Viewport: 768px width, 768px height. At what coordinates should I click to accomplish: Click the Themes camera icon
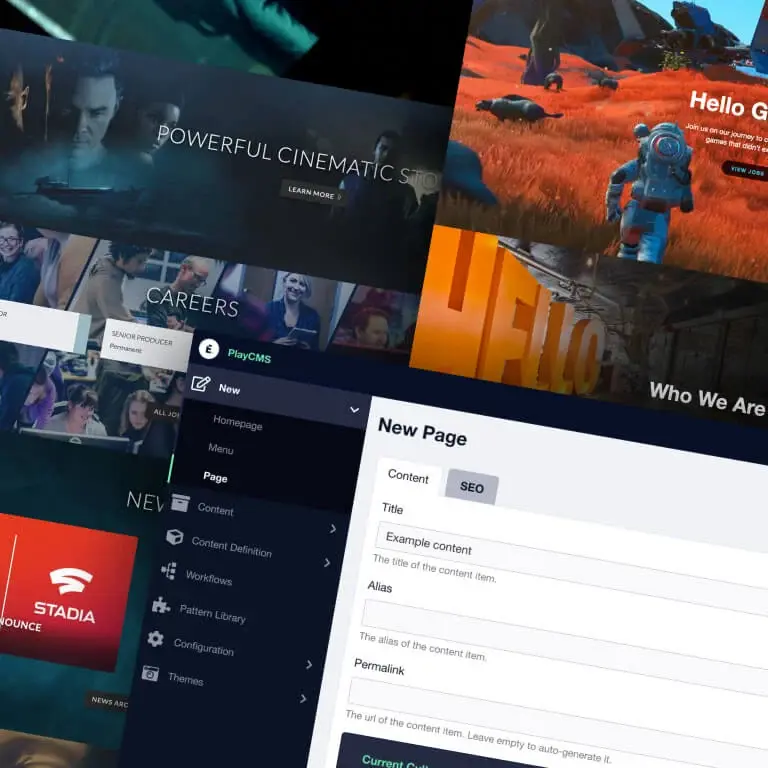pyautogui.click(x=150, y=673)
